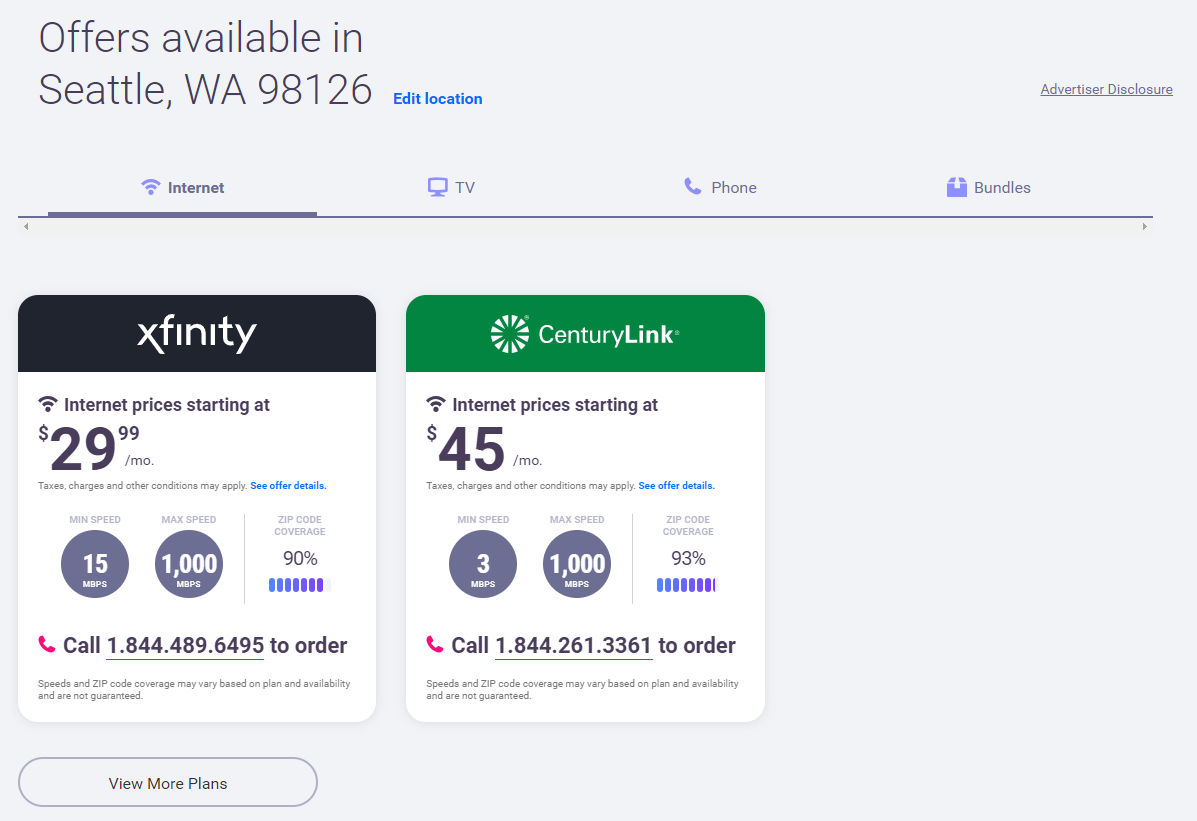Click the pink phone icon in Xfinity card
Image resolution: width=1197 pixels, height=821 pixels.
(47, 644)
